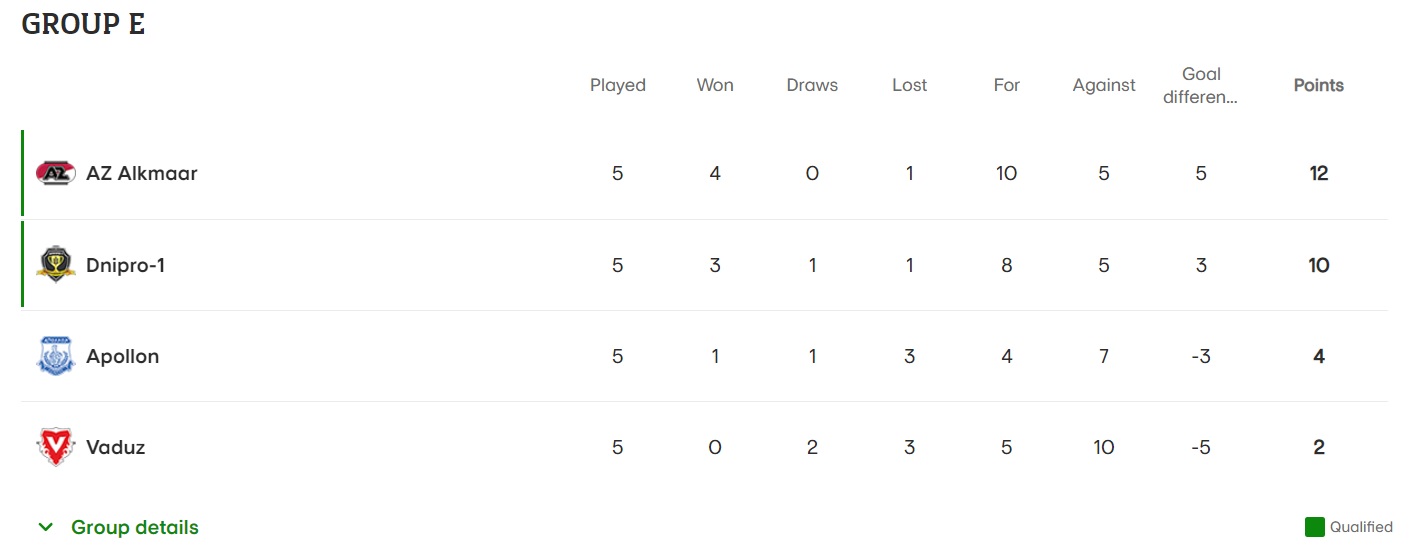Click the Vaduz club crest

56,447
